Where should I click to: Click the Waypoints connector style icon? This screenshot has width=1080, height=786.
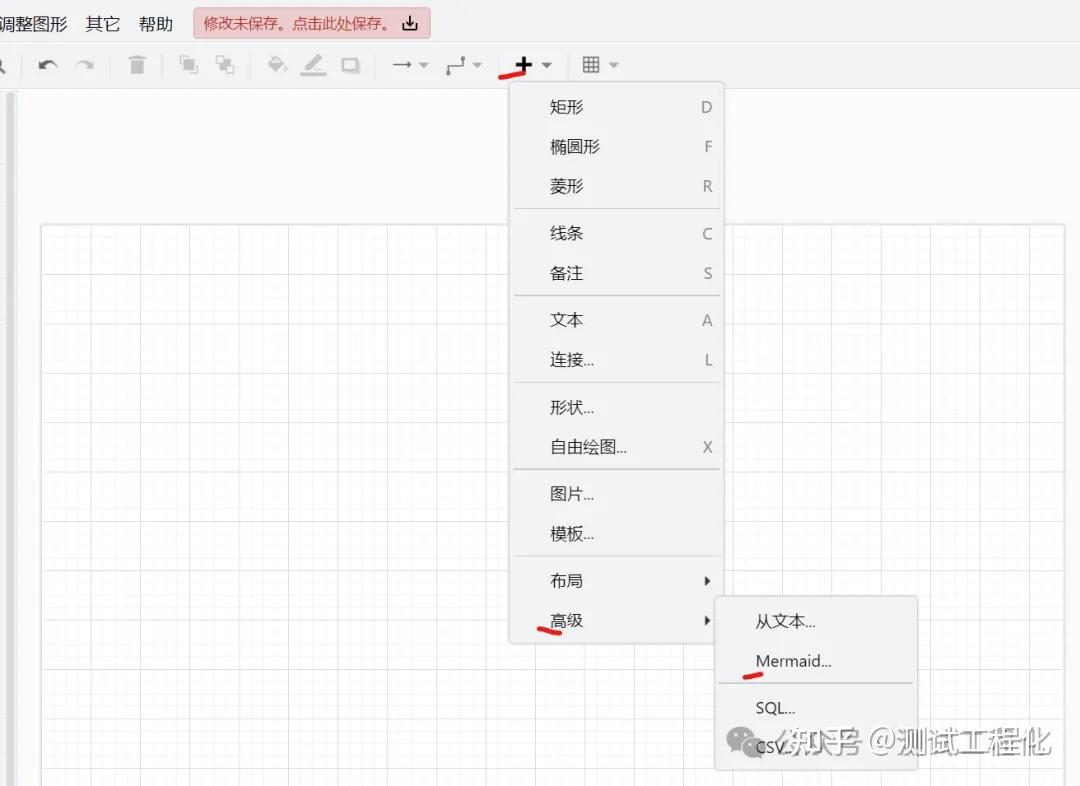tap(455, 65)
